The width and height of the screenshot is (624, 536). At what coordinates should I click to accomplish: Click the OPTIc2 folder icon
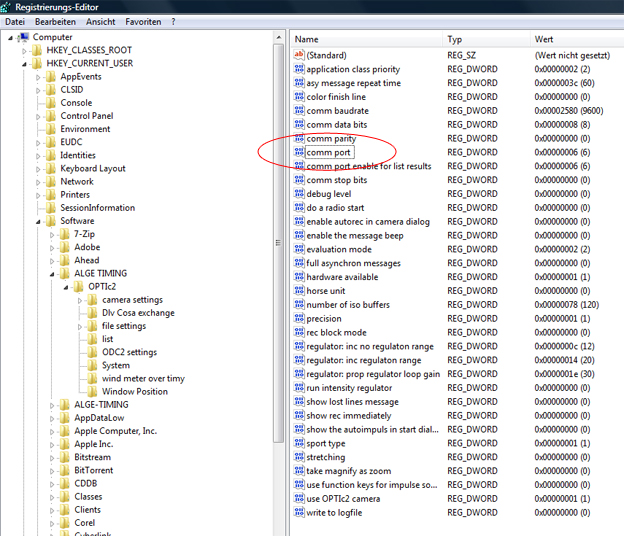79,287
